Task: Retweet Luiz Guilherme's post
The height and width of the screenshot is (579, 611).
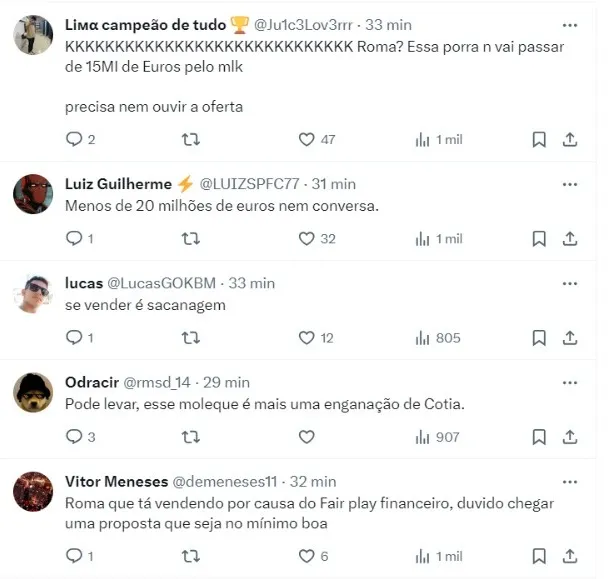Action: [x=191, y=238]
